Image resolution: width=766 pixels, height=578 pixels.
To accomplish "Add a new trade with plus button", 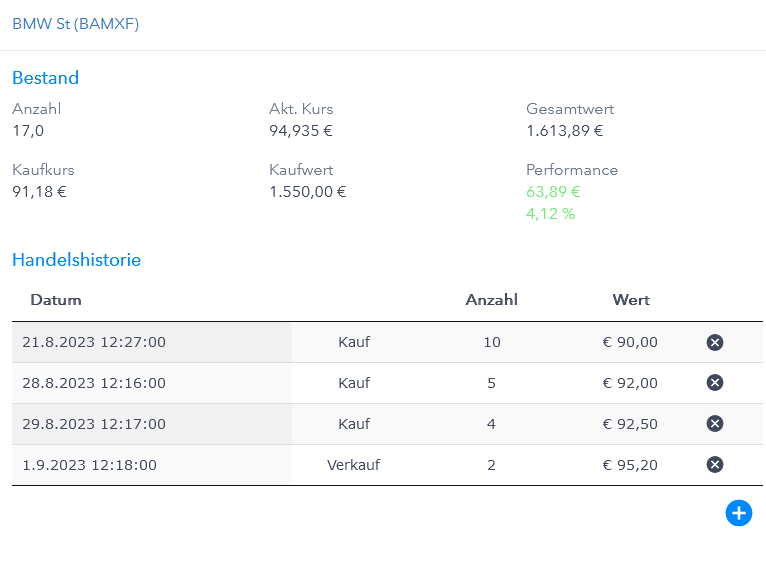I will pos(739,513).
